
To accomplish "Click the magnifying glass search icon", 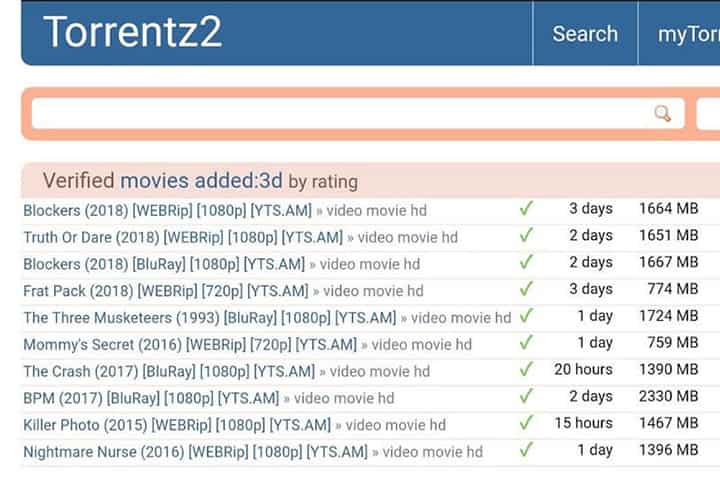I will (662, 113).
